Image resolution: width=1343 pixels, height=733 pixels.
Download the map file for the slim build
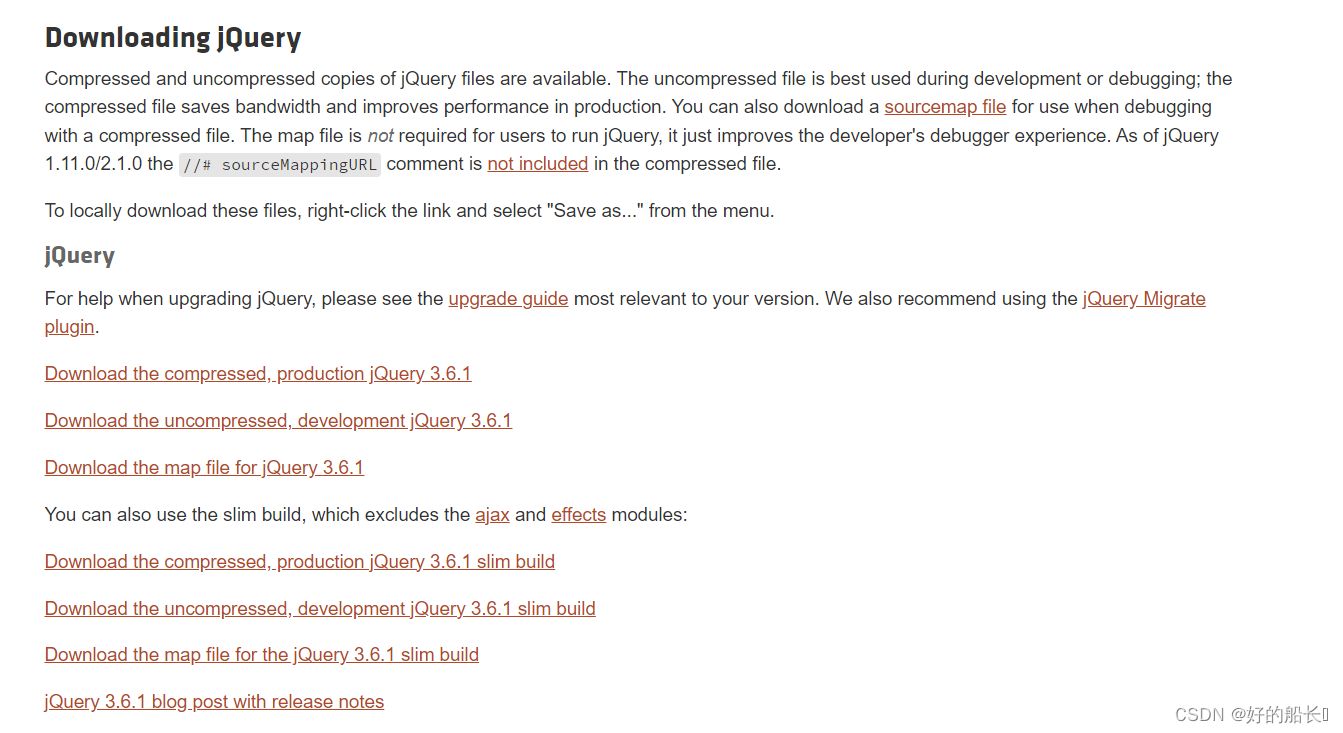tap(261, 654)
